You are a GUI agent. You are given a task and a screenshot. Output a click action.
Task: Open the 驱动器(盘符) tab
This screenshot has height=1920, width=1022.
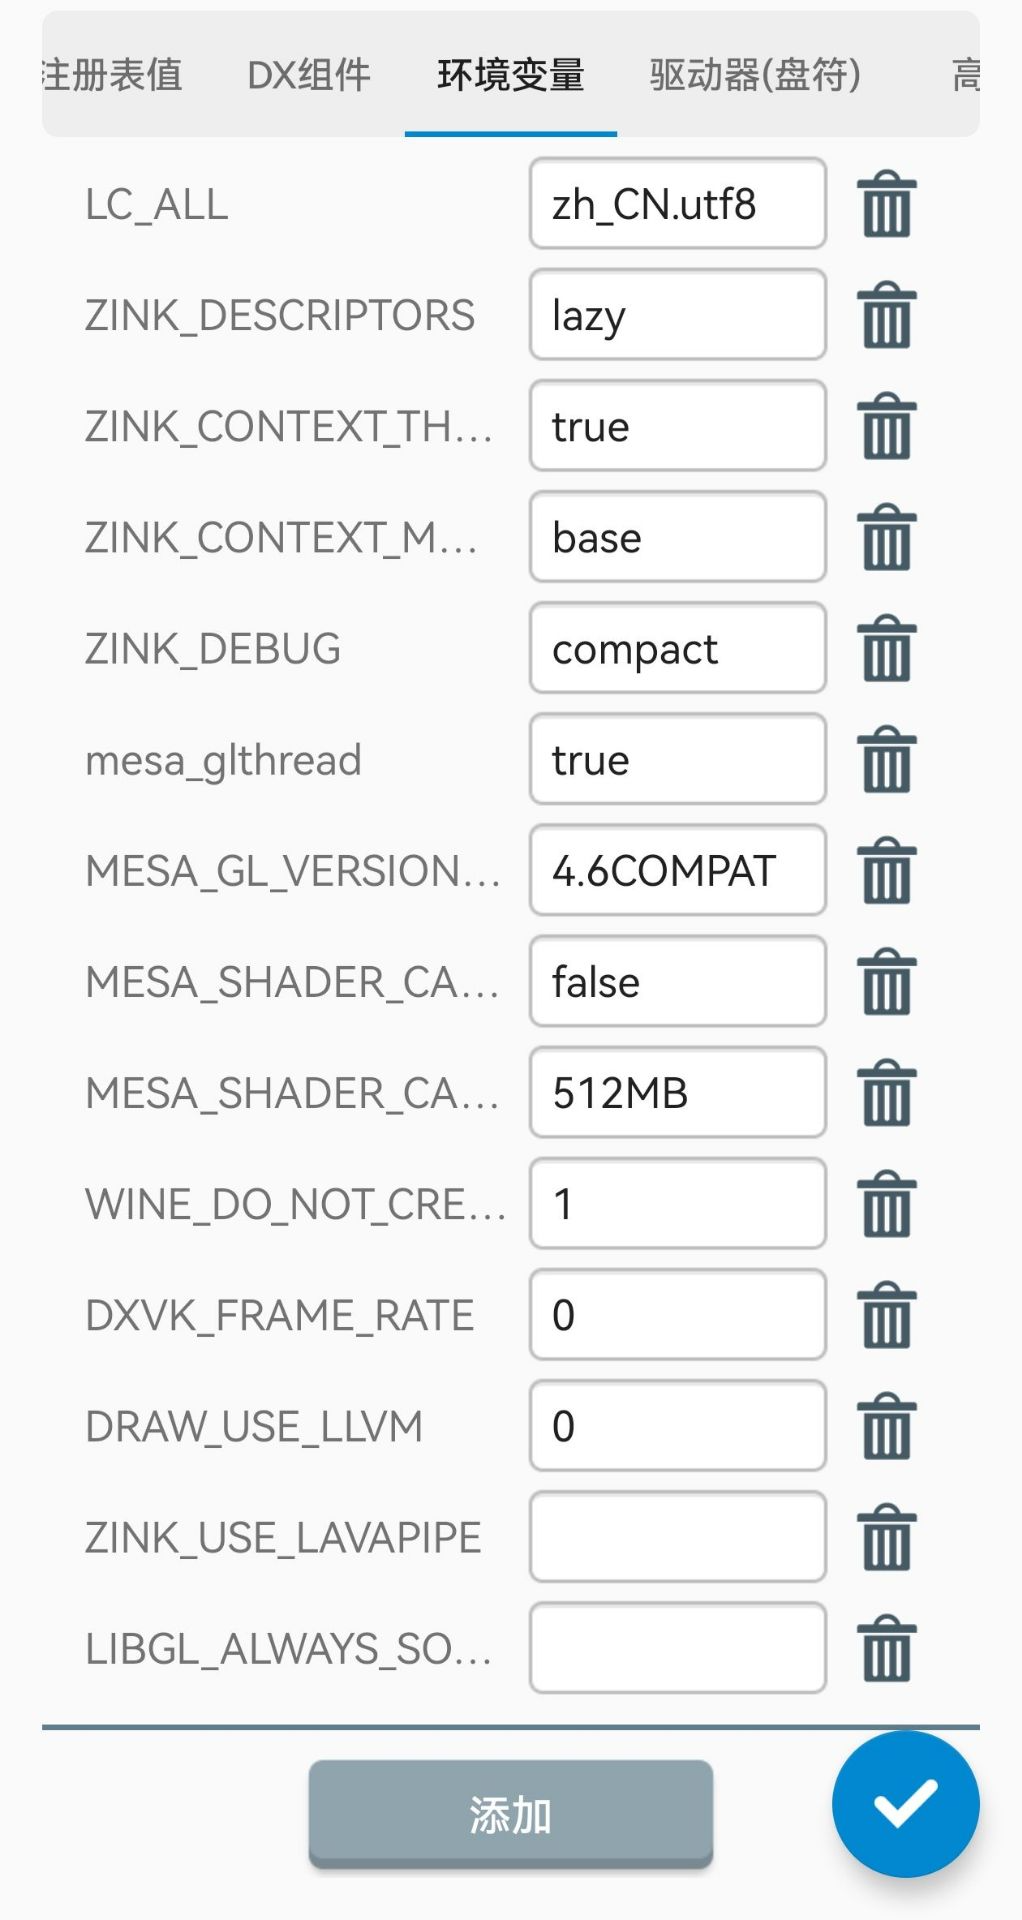755,75
